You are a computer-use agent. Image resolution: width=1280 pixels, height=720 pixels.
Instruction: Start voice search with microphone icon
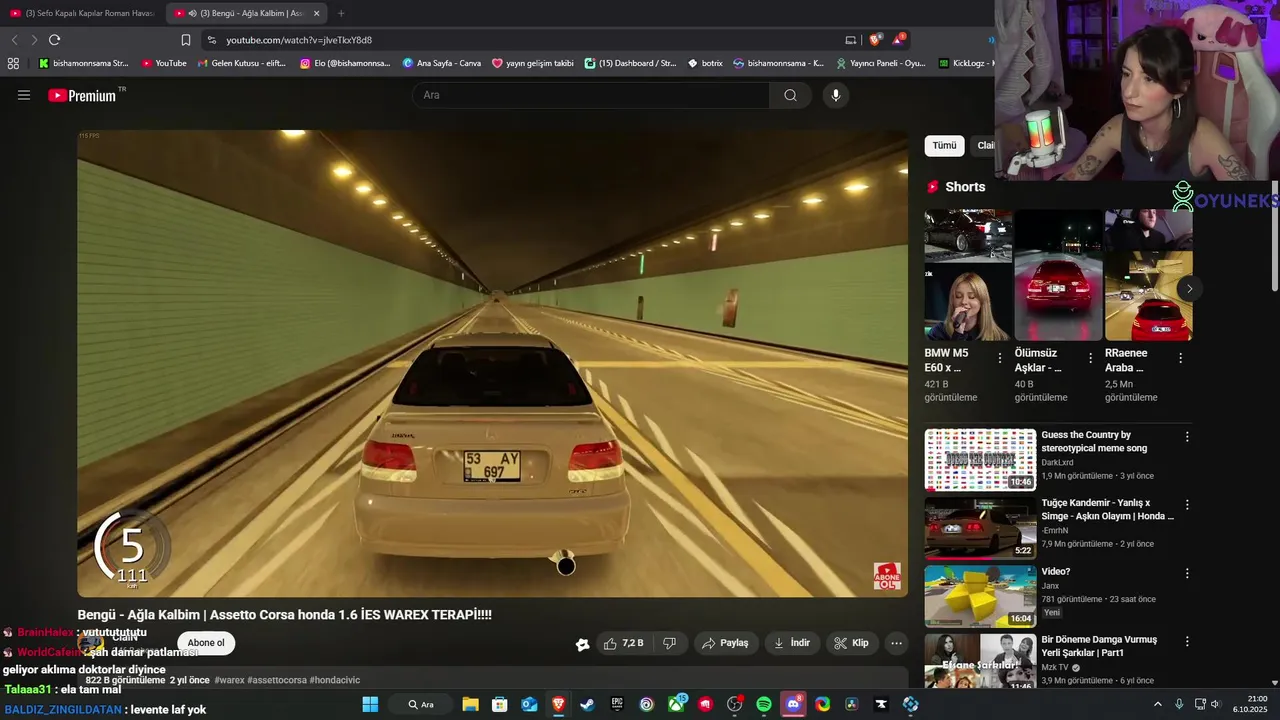[x=836, y=95]
